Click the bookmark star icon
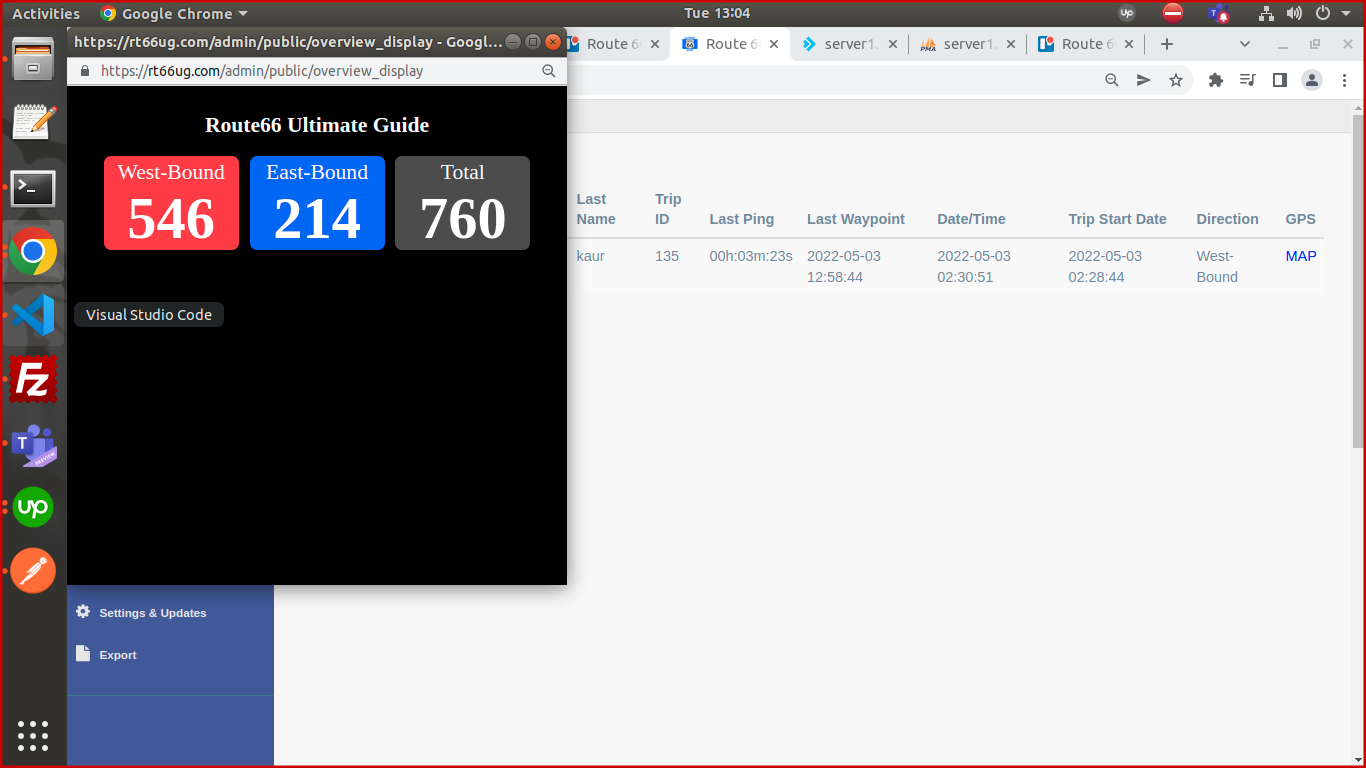 pyautogui.click(x=1176, y=80)
